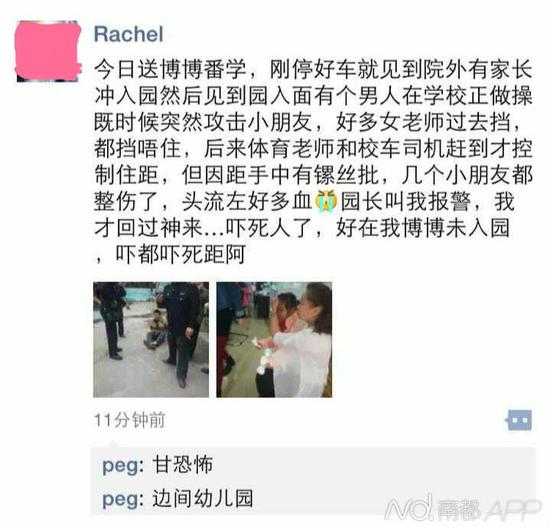Open Rachel's profile via her name
Image resolution: width=550 pixels, height=527 pixels.
[129, 34]
